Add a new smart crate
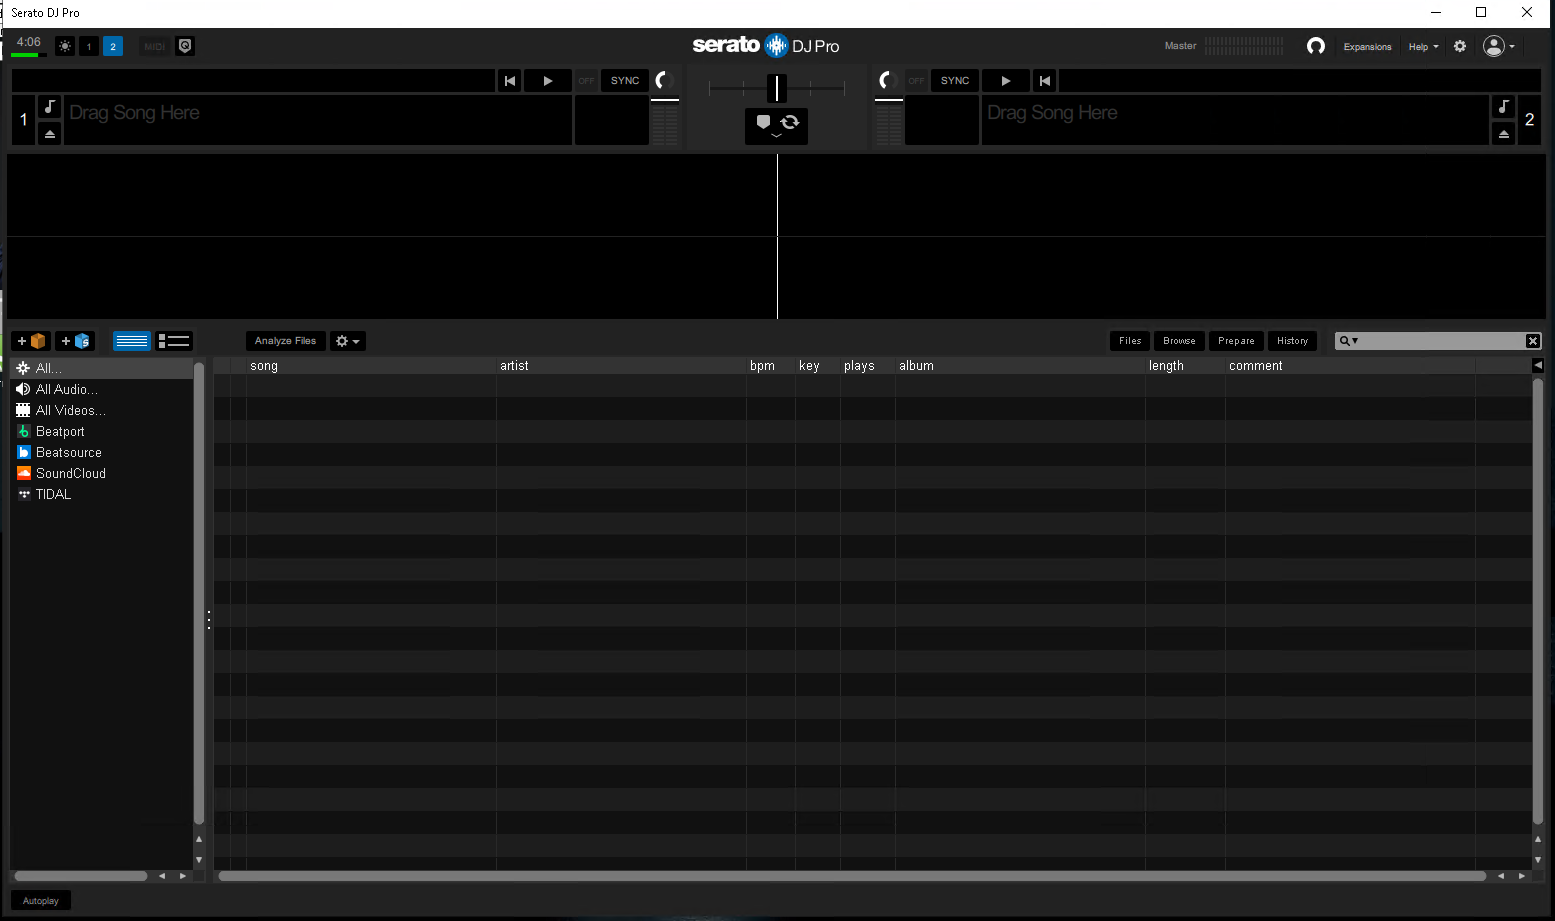This screenshot has width=1555, height=921. pyautogui.click(x=75, y=341)
